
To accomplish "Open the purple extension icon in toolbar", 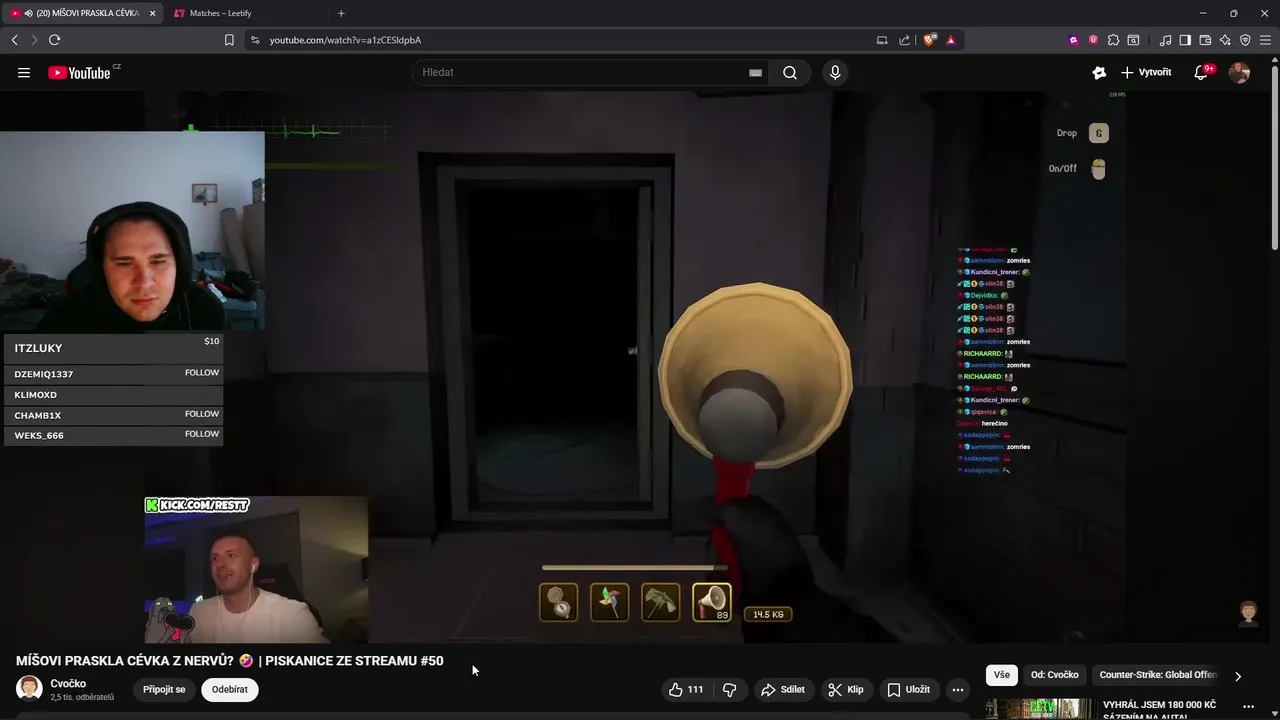I will pyautogui.click(x=1074, y=40).
